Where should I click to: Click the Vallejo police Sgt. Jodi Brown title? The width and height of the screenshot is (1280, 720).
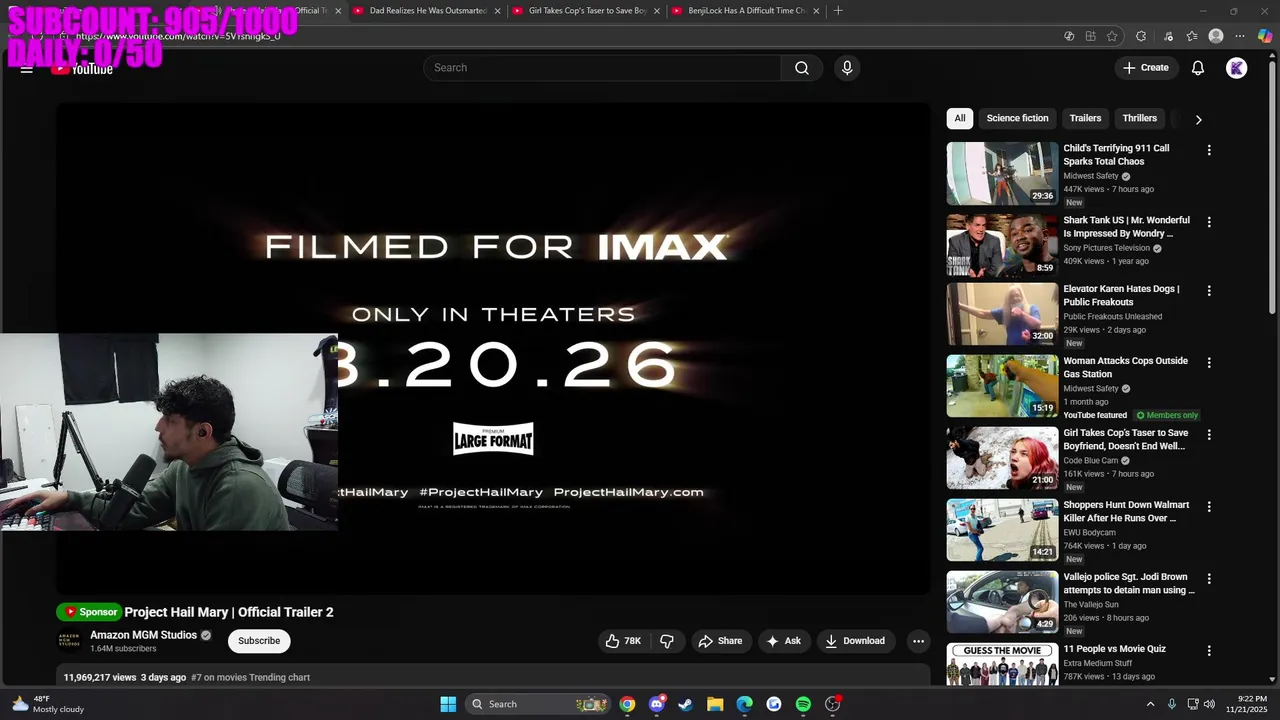tap(1129, 584)
